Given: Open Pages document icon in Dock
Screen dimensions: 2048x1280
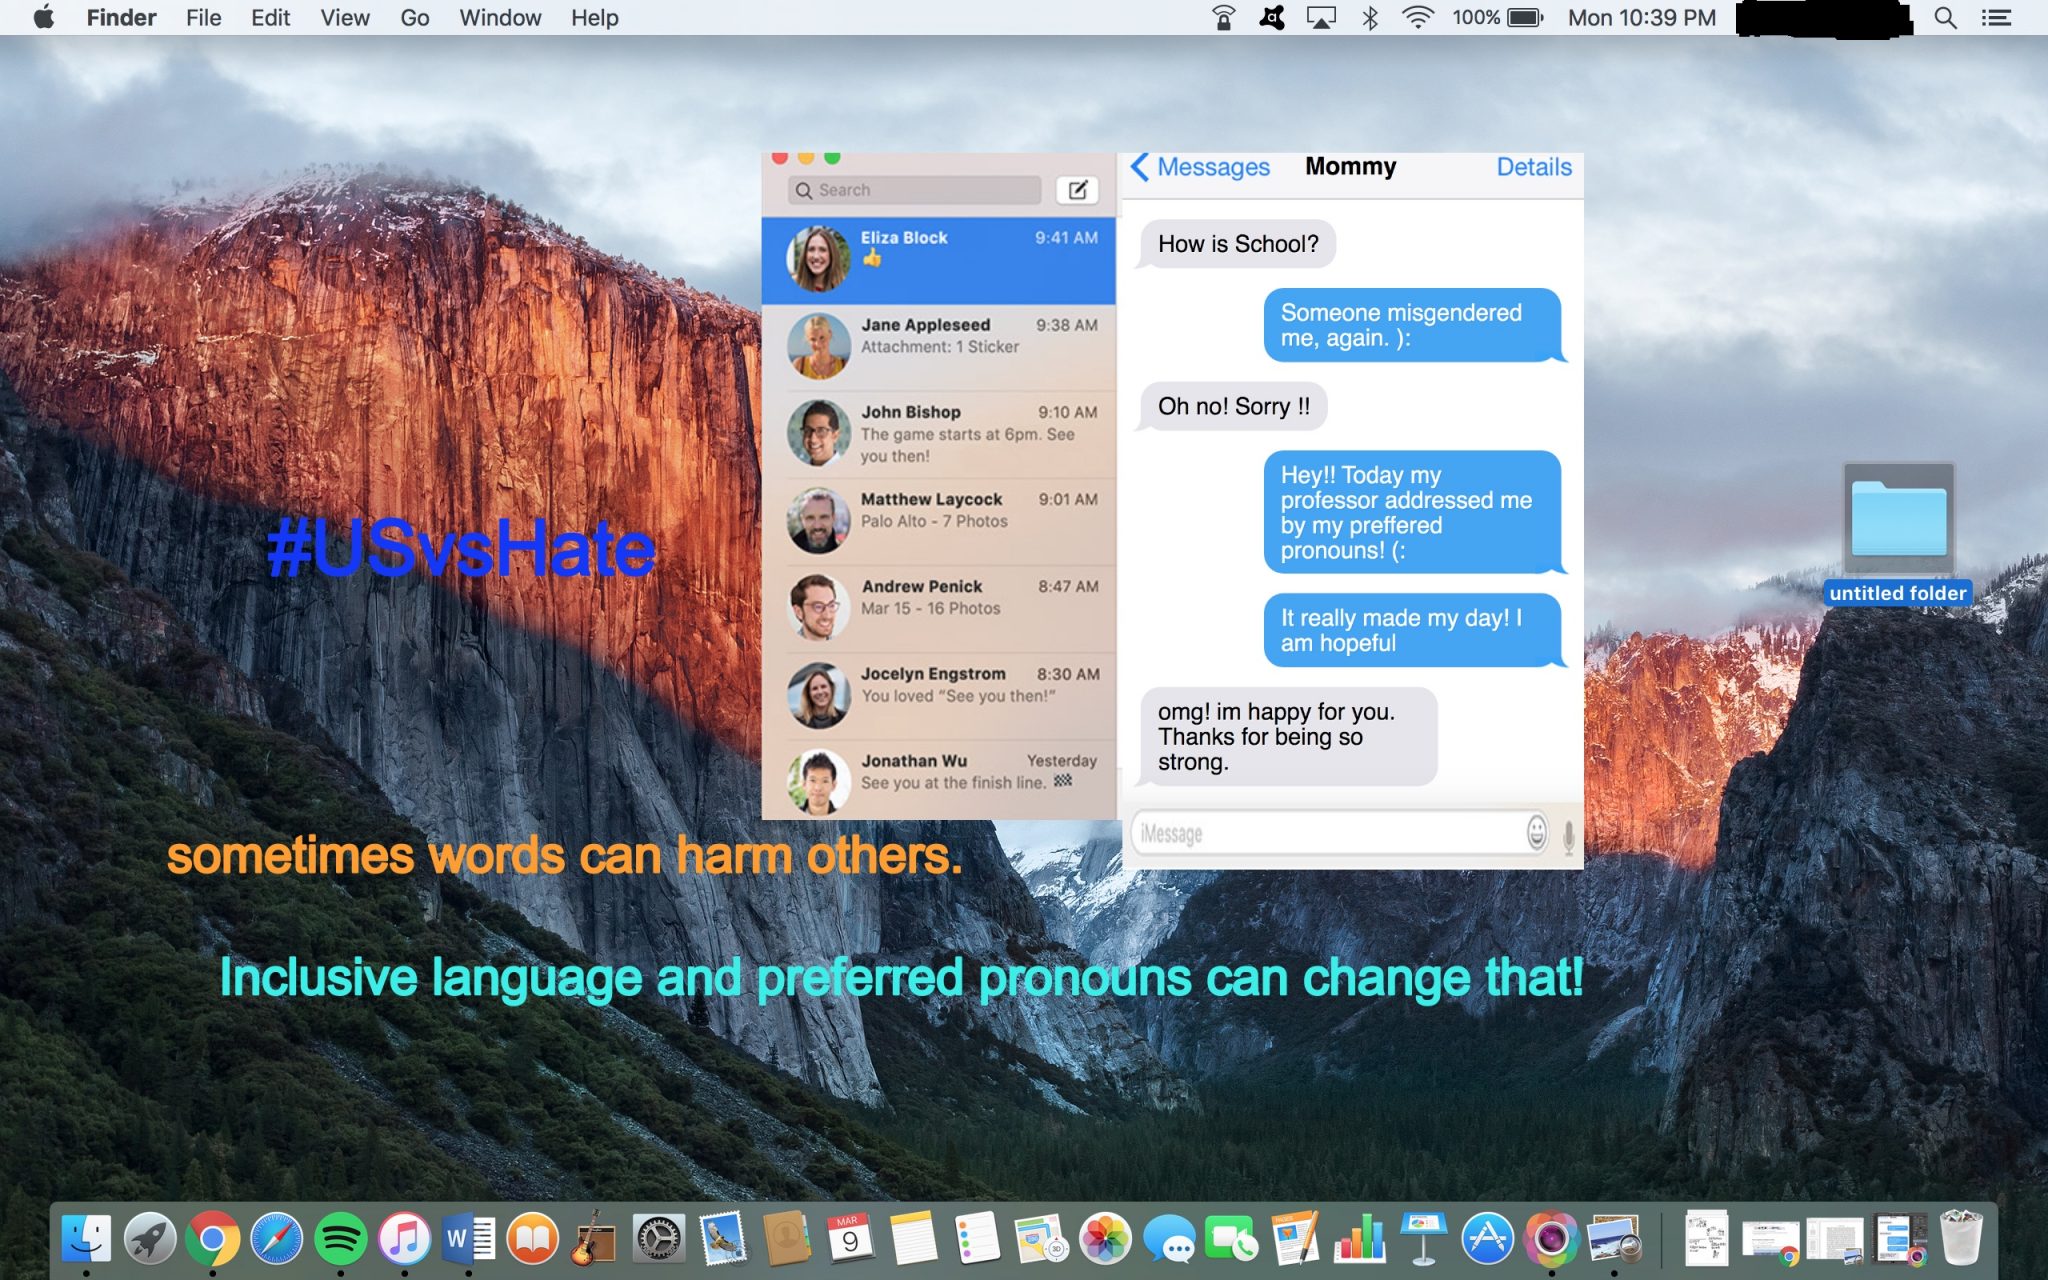Looking at the screenshot, I should coord(1296,1238).
